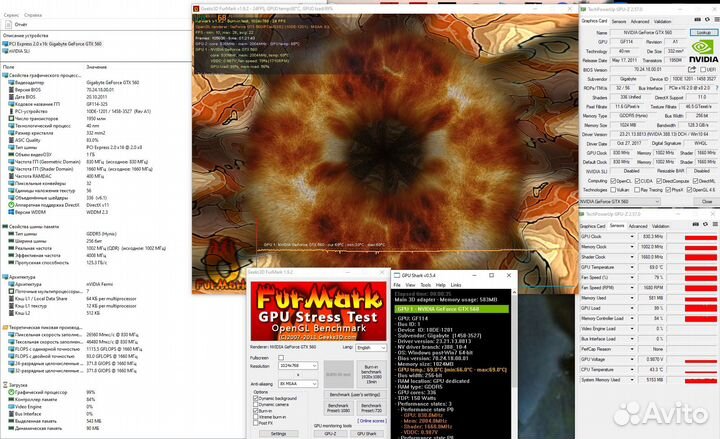The width and height of the screenshot is (720, 439).
Task: Click the NVIDIA logo in GPU-Z
Action: tap(703, 51)
